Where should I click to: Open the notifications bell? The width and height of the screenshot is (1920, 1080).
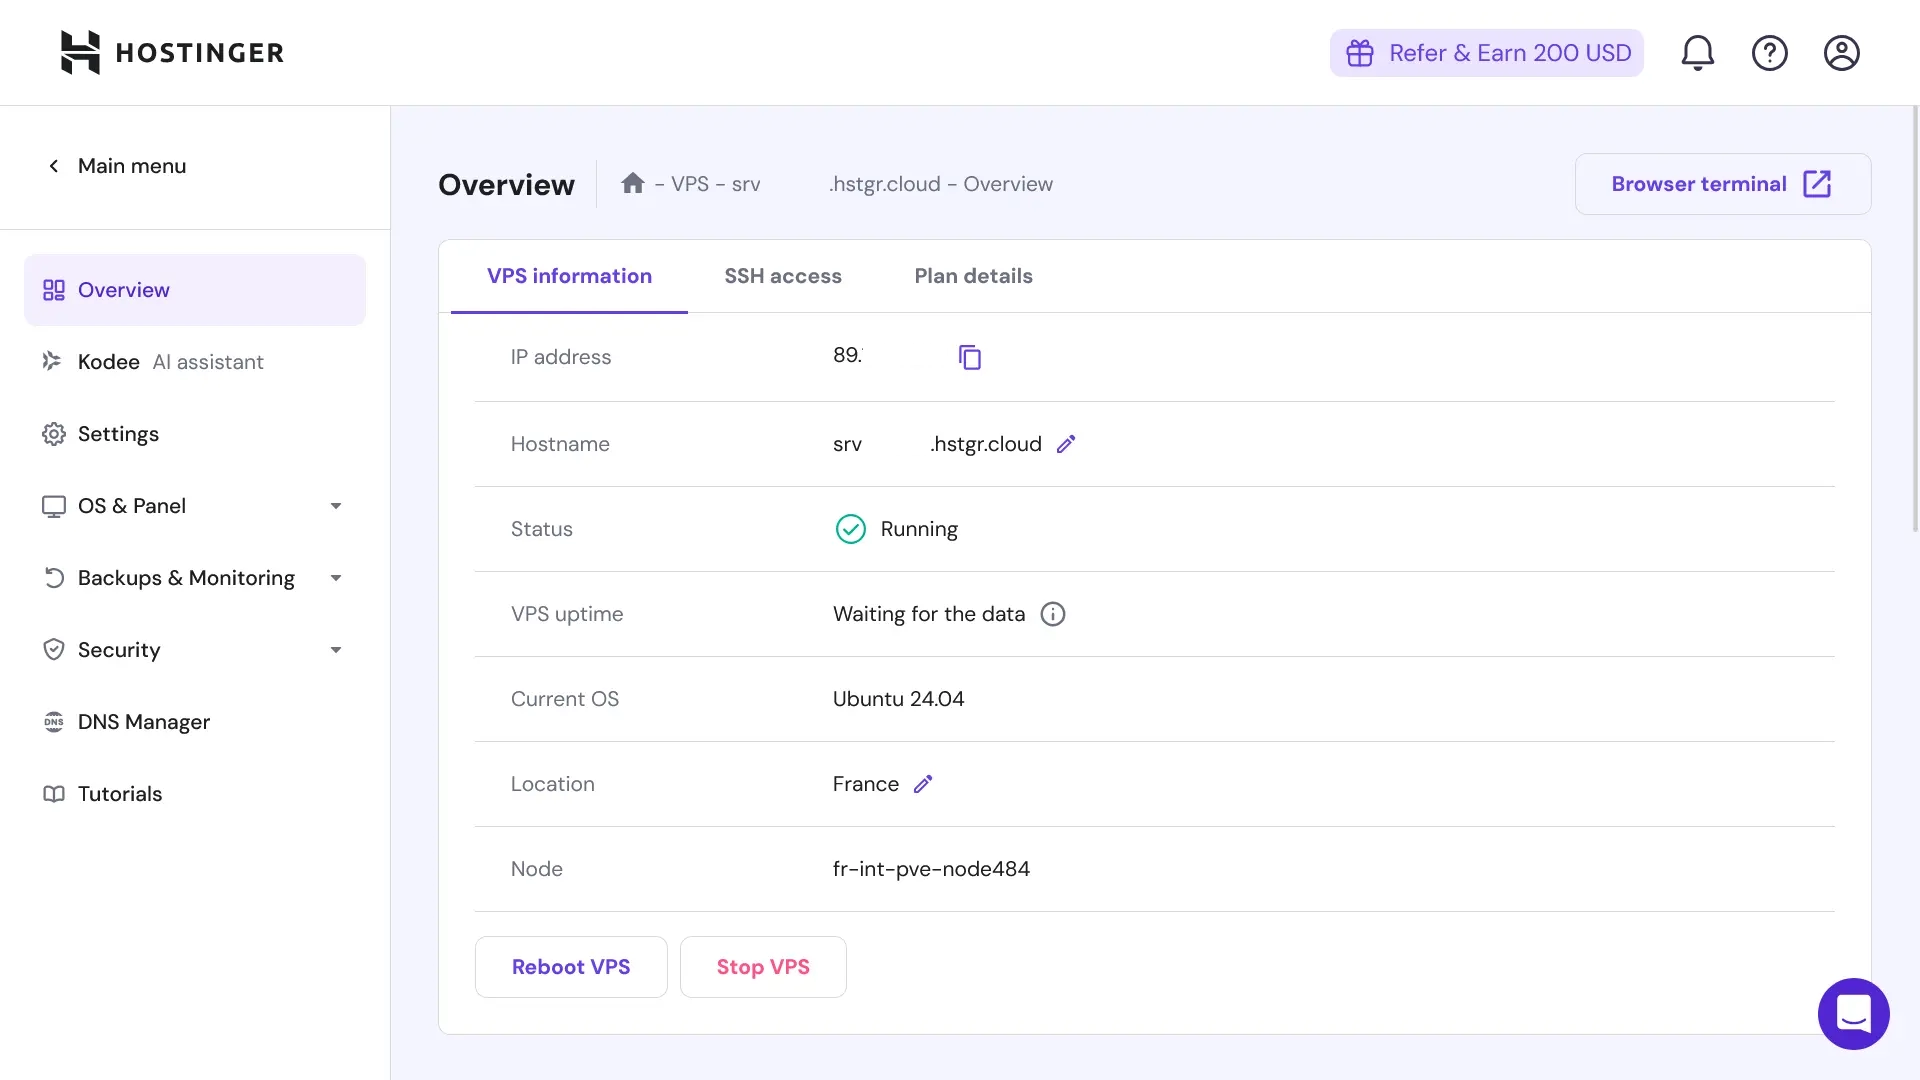1697,53
